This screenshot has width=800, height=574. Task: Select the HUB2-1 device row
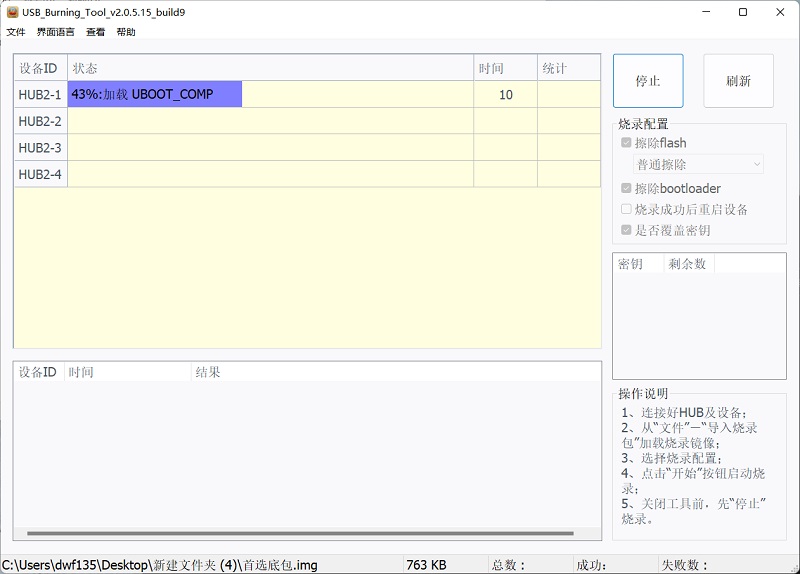(x=307, y=94)
